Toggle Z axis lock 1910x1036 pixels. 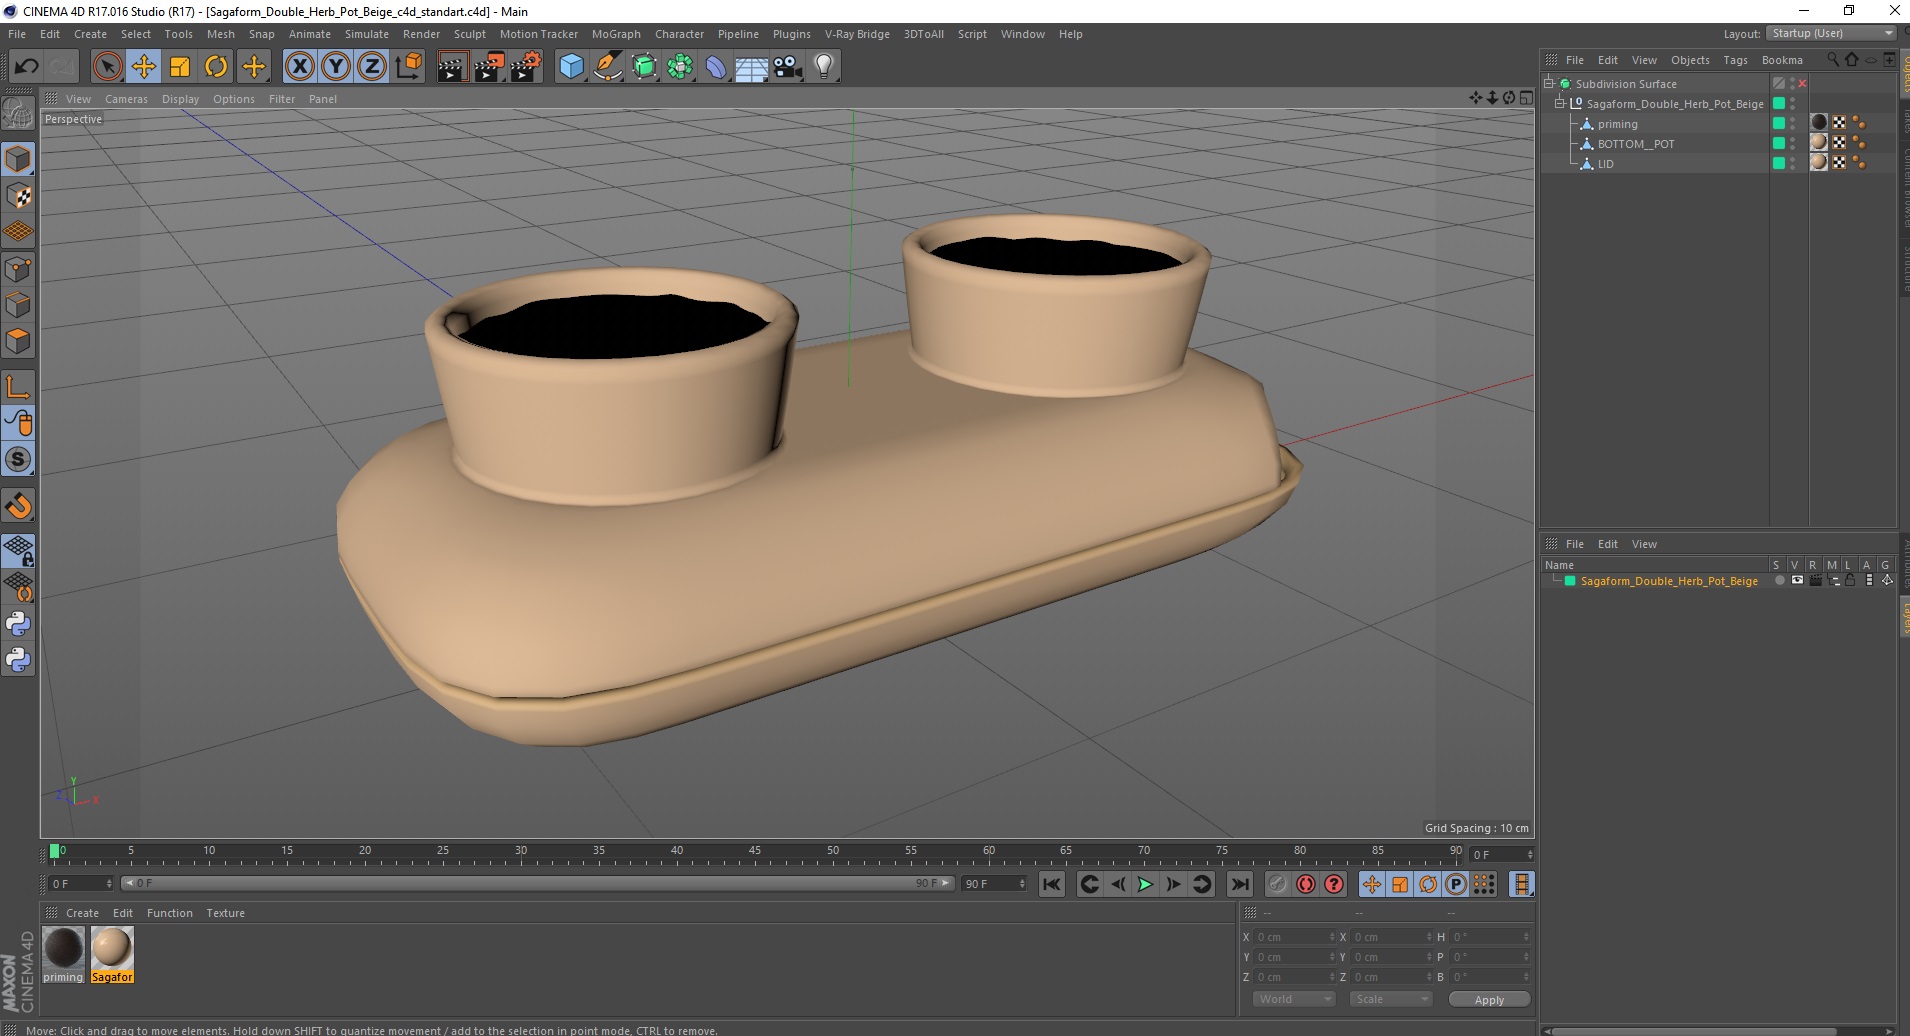372,67
